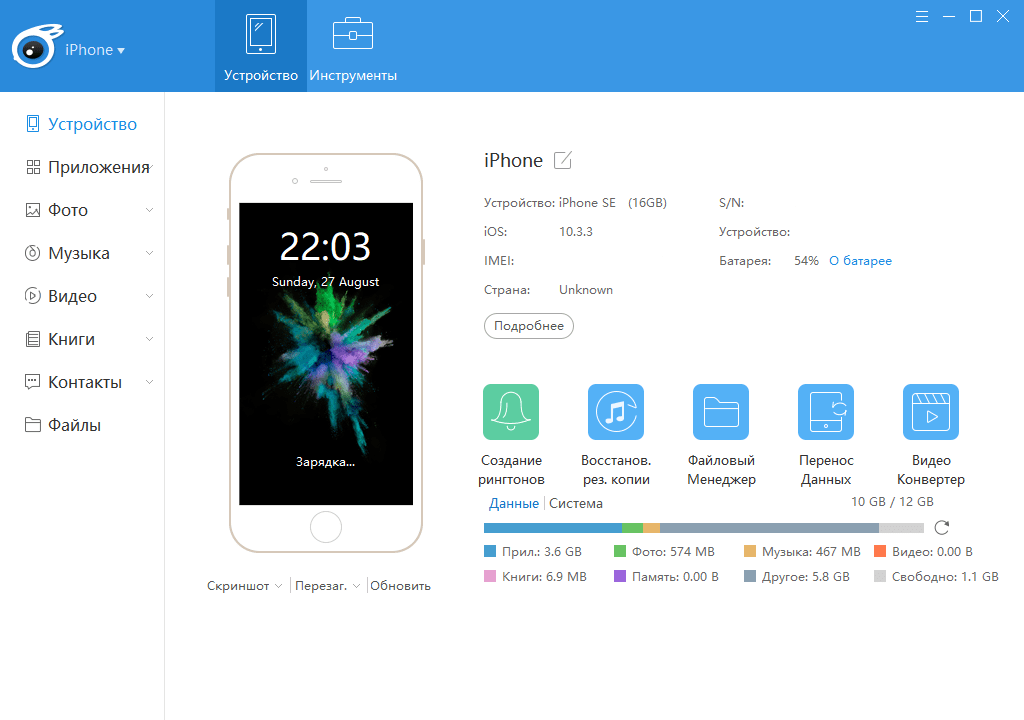Click the blue Прил. storage color swatch
Image resolution: width=1024 pixels, height=720 pixels.
[x=490, y=551]
